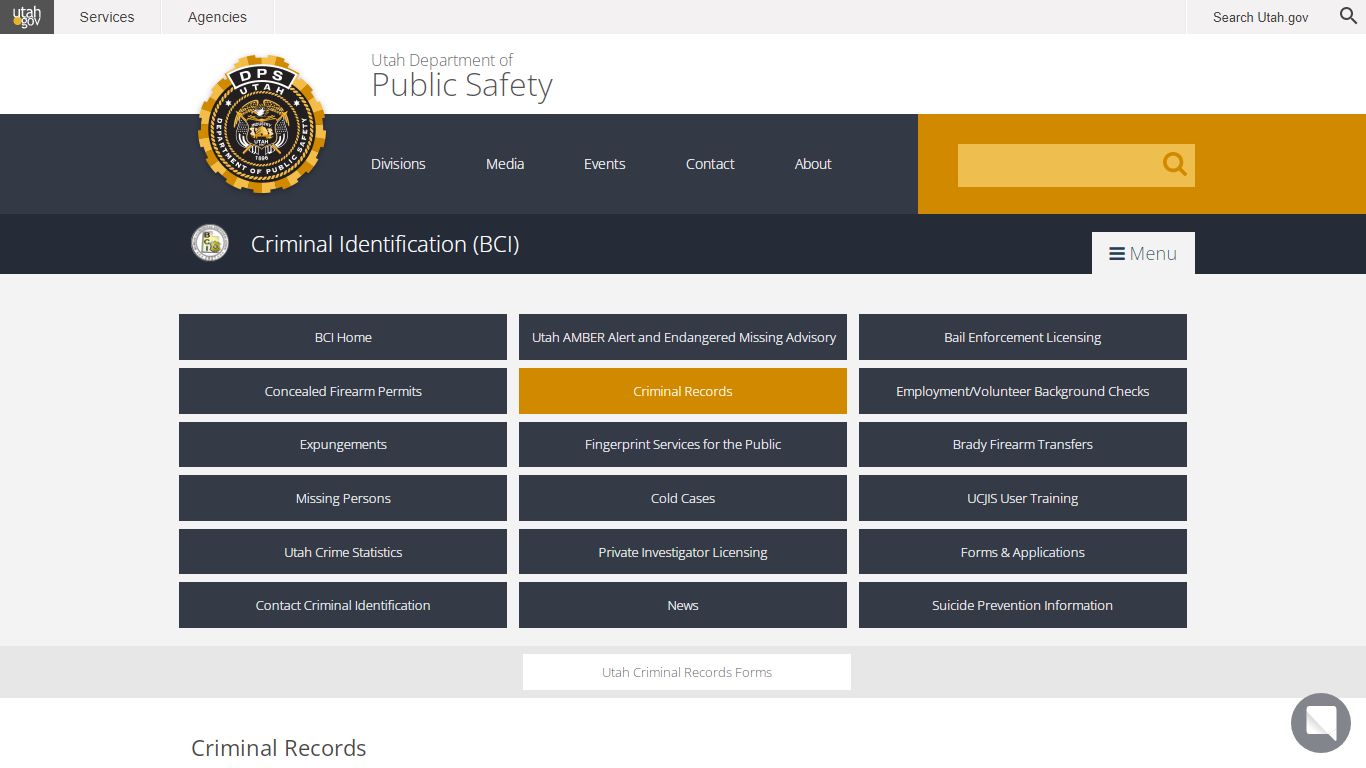
Task: Open Brady Firearm Transfers
Action: pos(1023,444)
